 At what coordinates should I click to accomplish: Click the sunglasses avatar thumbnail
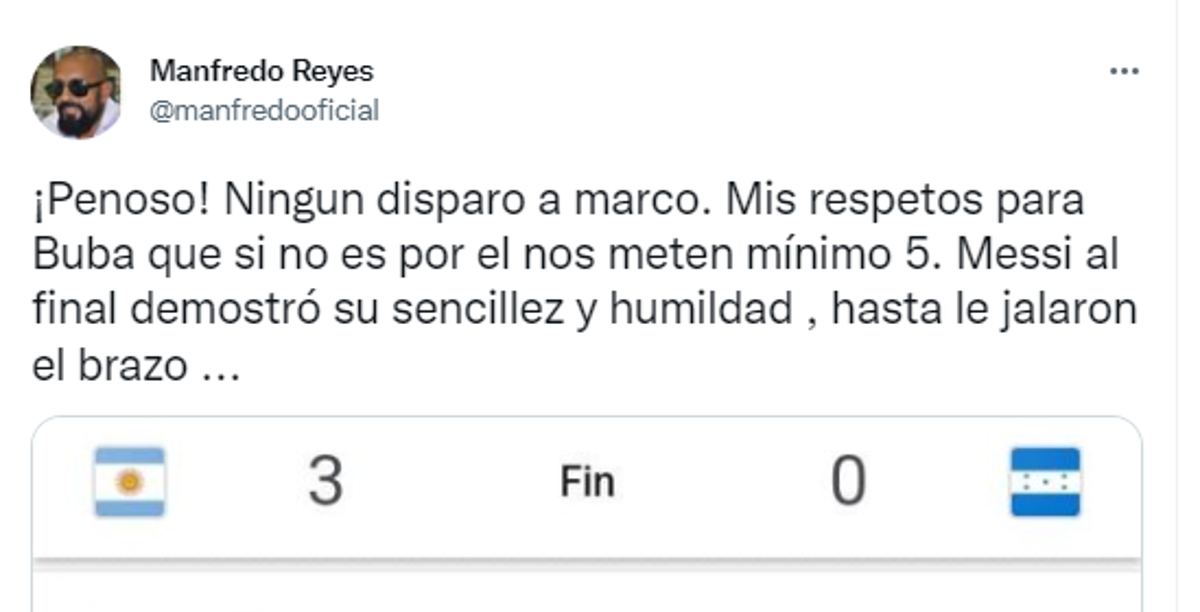(75, 88)
